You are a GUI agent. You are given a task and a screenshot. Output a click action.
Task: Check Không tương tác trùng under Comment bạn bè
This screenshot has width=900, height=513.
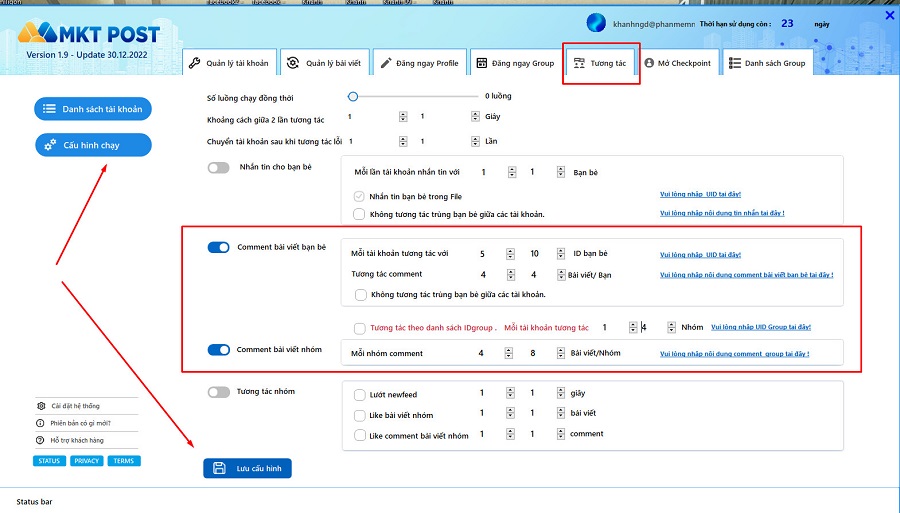point(360,294)
